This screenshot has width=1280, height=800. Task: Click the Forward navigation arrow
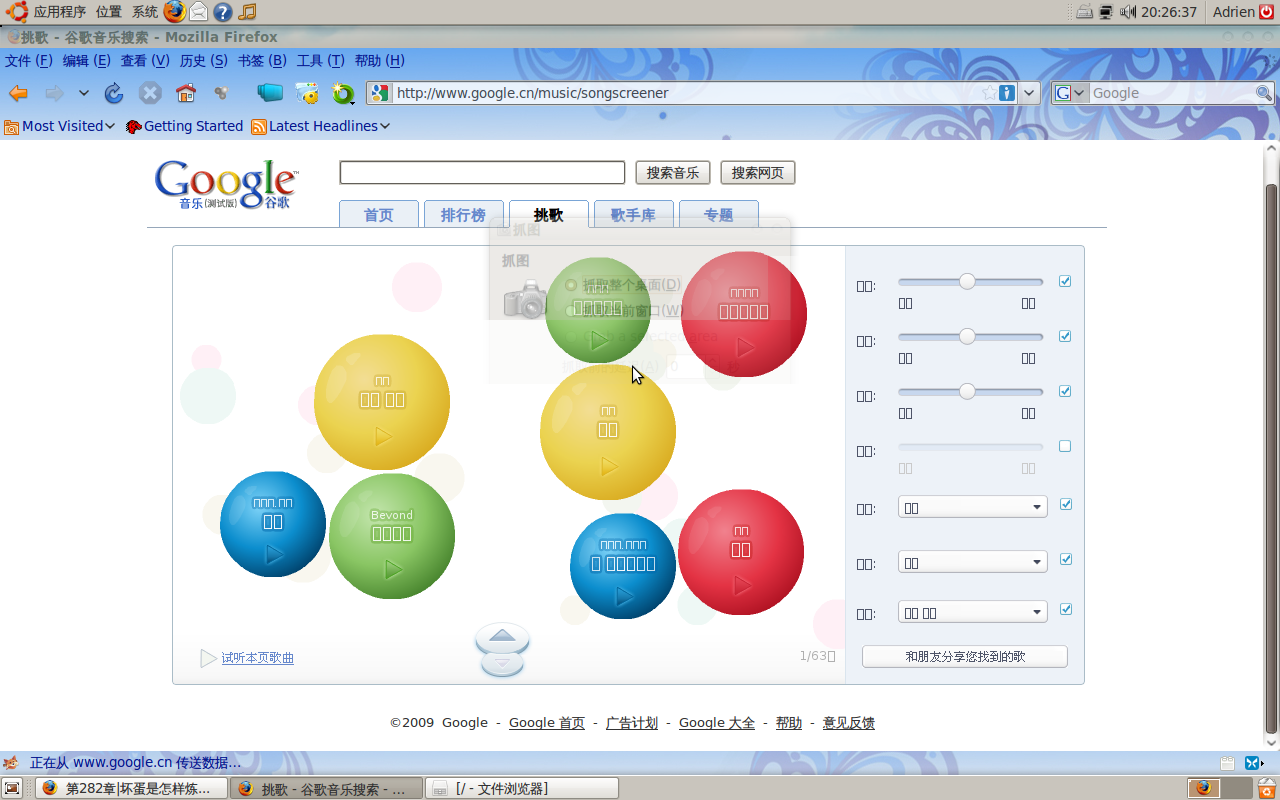54,93
